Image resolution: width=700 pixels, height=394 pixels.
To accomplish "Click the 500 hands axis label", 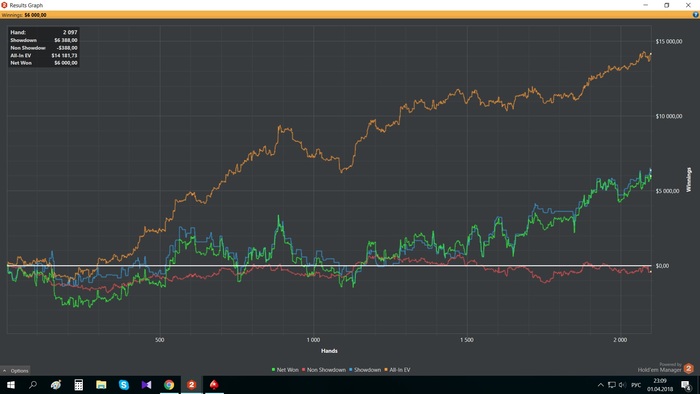I will pyautogui.click(x=159, y=340).
